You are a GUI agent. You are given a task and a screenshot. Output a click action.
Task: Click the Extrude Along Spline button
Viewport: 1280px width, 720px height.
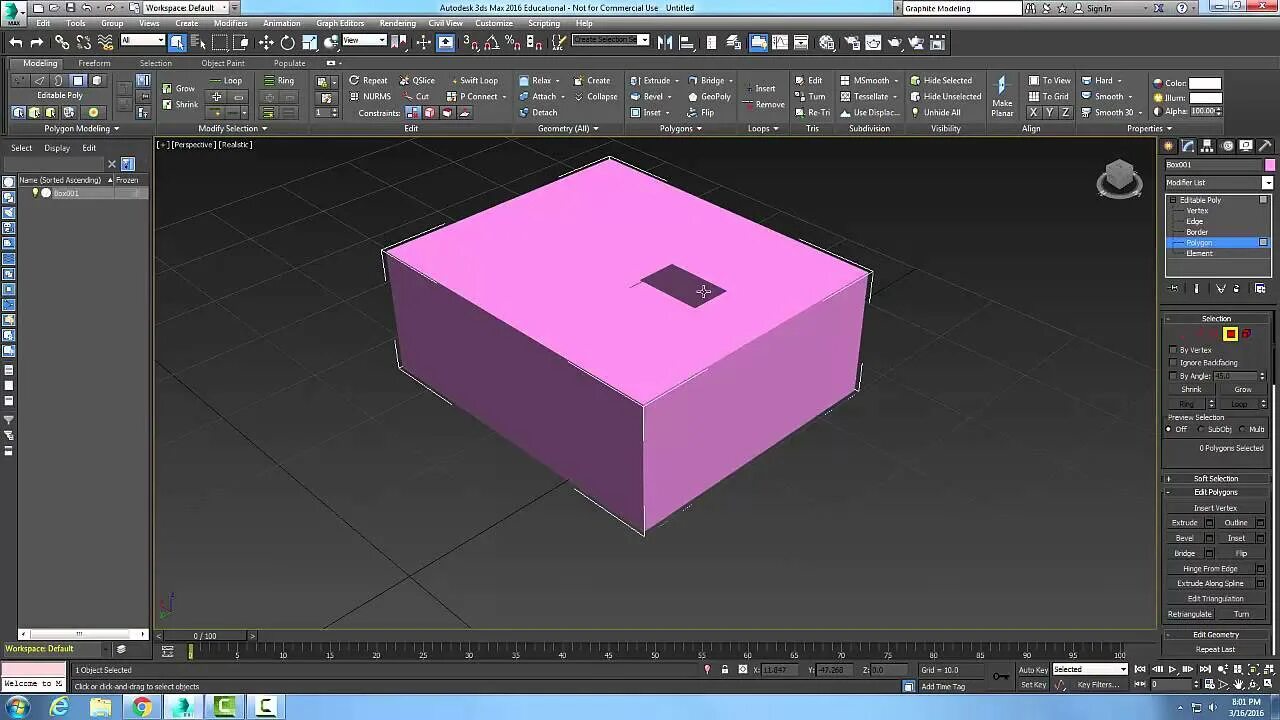coord(1210,583)
